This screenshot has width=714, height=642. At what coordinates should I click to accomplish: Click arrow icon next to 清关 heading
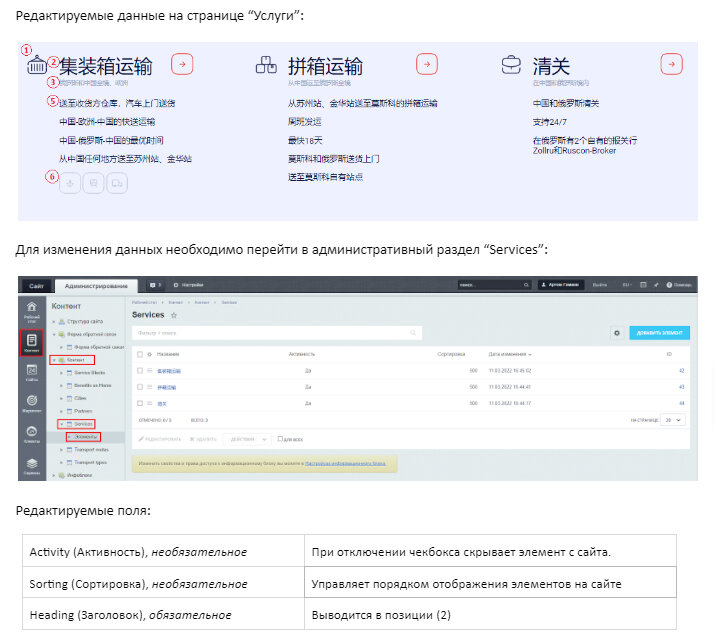click(x=671, y=64)
